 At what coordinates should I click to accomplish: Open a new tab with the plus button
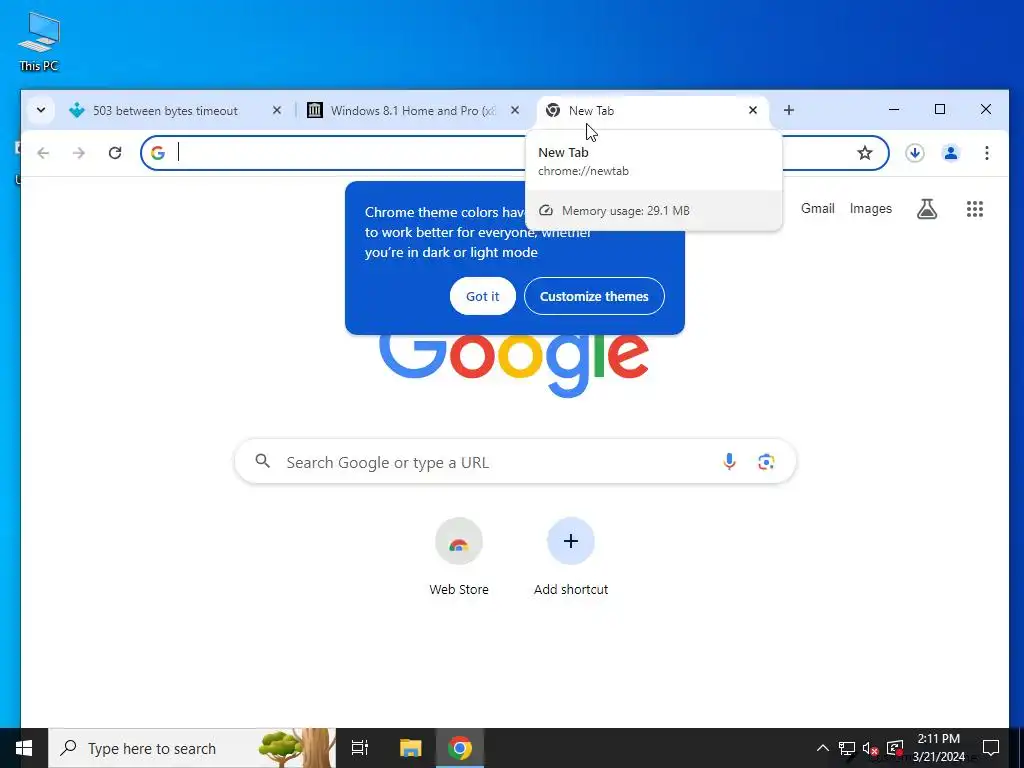(x=789, y=110)
